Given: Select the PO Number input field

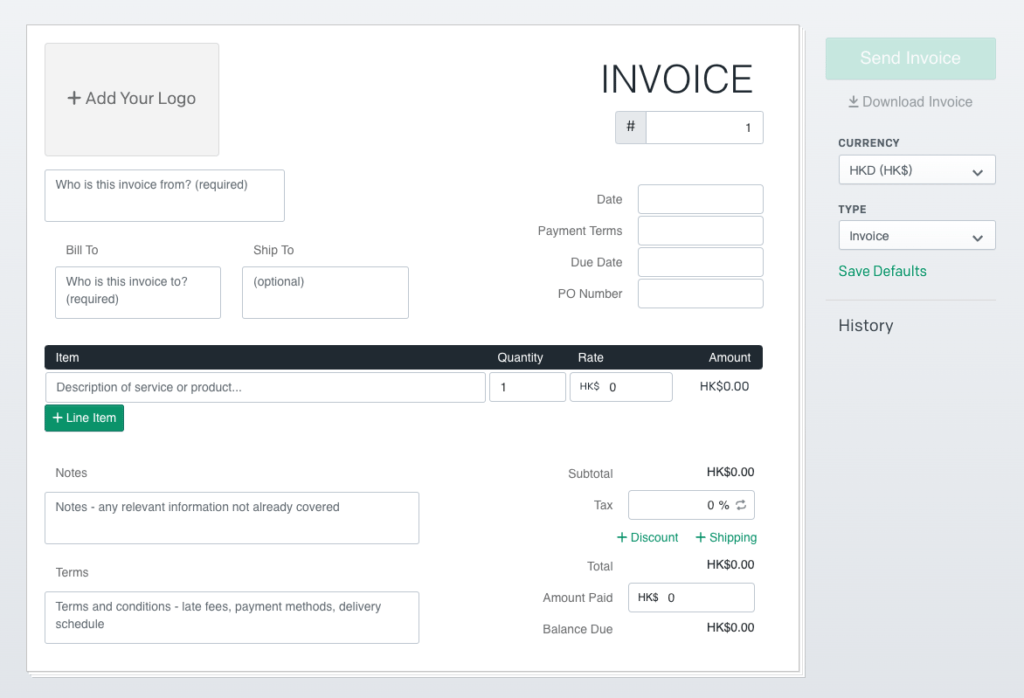Looking at the screenshot, I should [700, 293].
